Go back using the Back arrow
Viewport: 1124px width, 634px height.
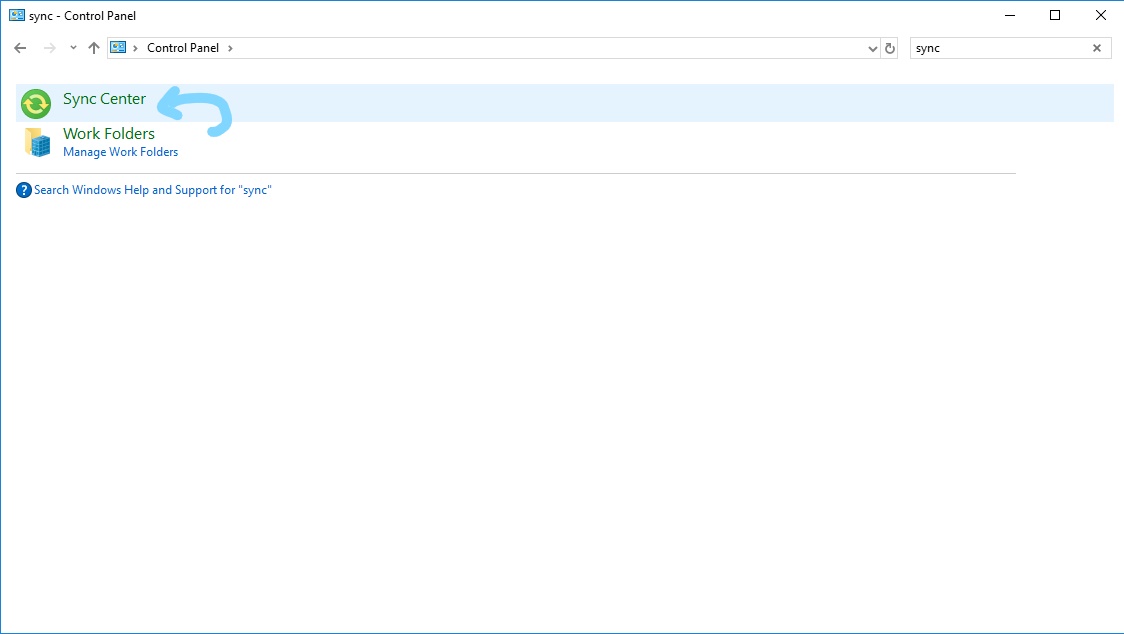tap(20, 48)
